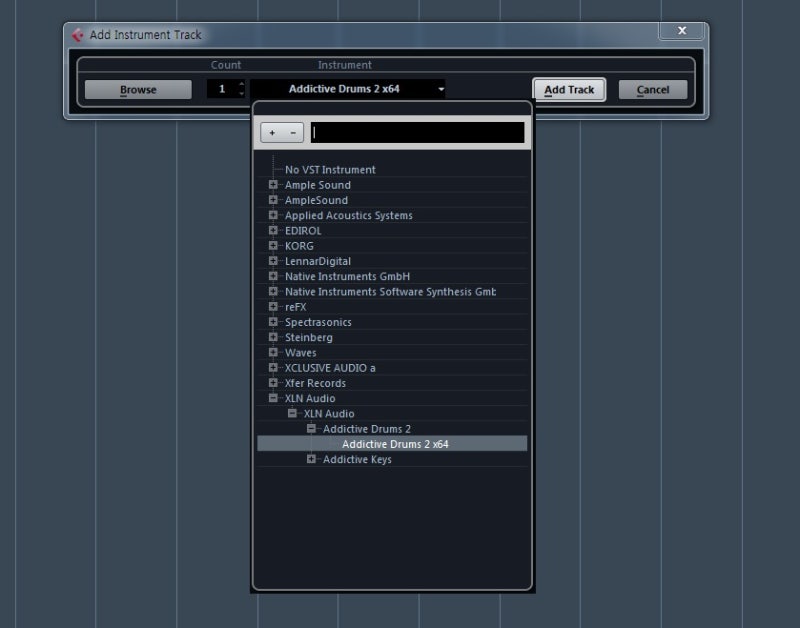800x628 pixels.
Task: Expand the Steinberg folder
Action: pos(273,337)
